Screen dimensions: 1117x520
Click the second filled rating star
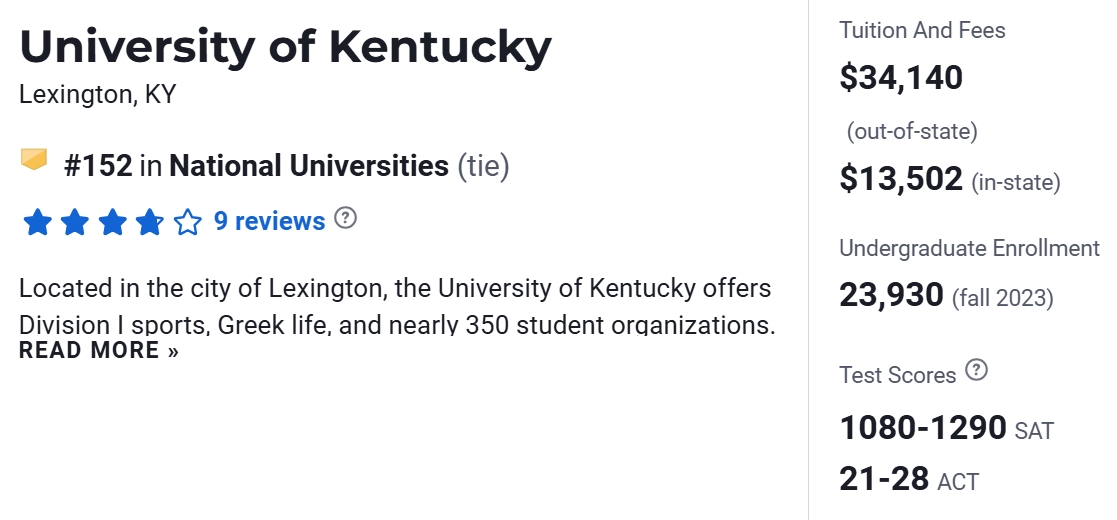point(75,221)
